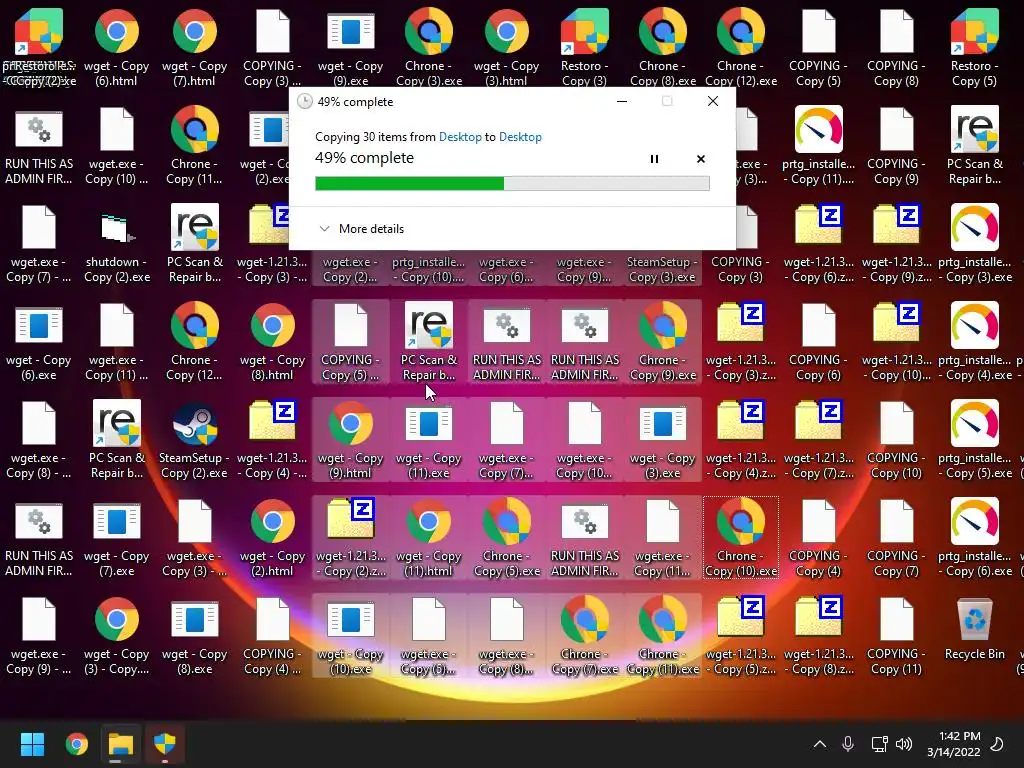Select COPYING - Copy (9) file
1024x768 pixels.
(x=896, y=146)
